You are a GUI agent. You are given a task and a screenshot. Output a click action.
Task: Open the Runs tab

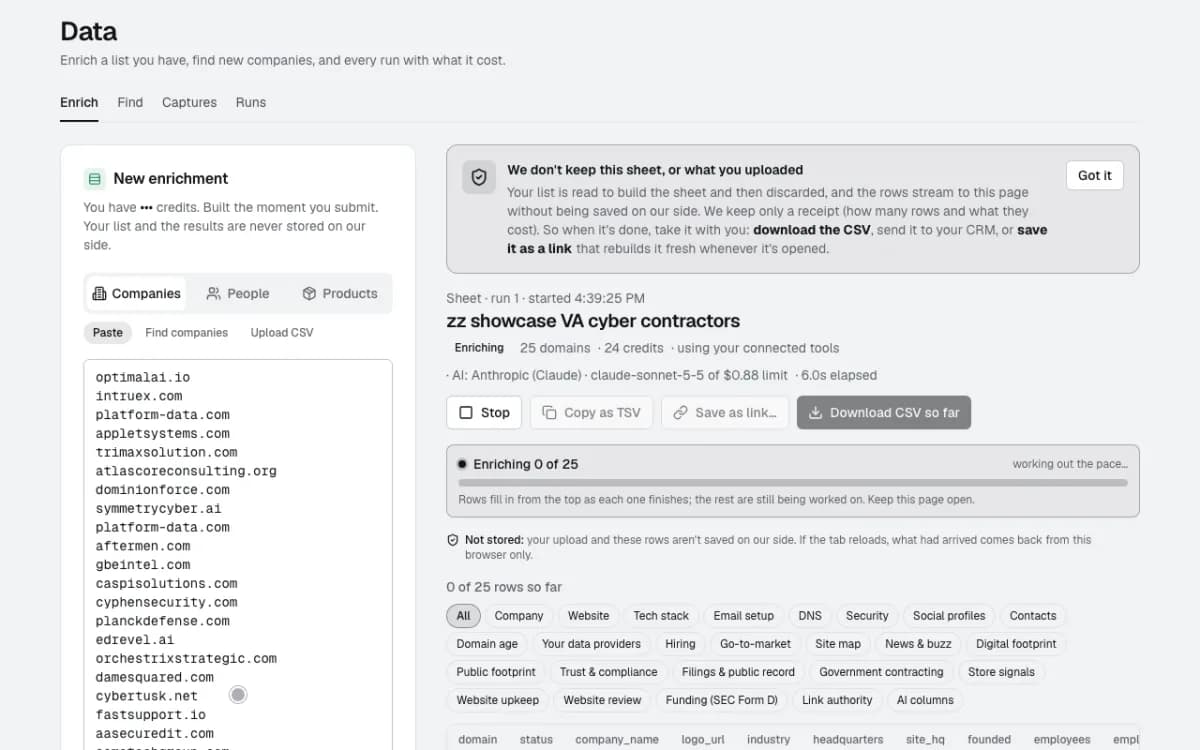coord(251,102)
